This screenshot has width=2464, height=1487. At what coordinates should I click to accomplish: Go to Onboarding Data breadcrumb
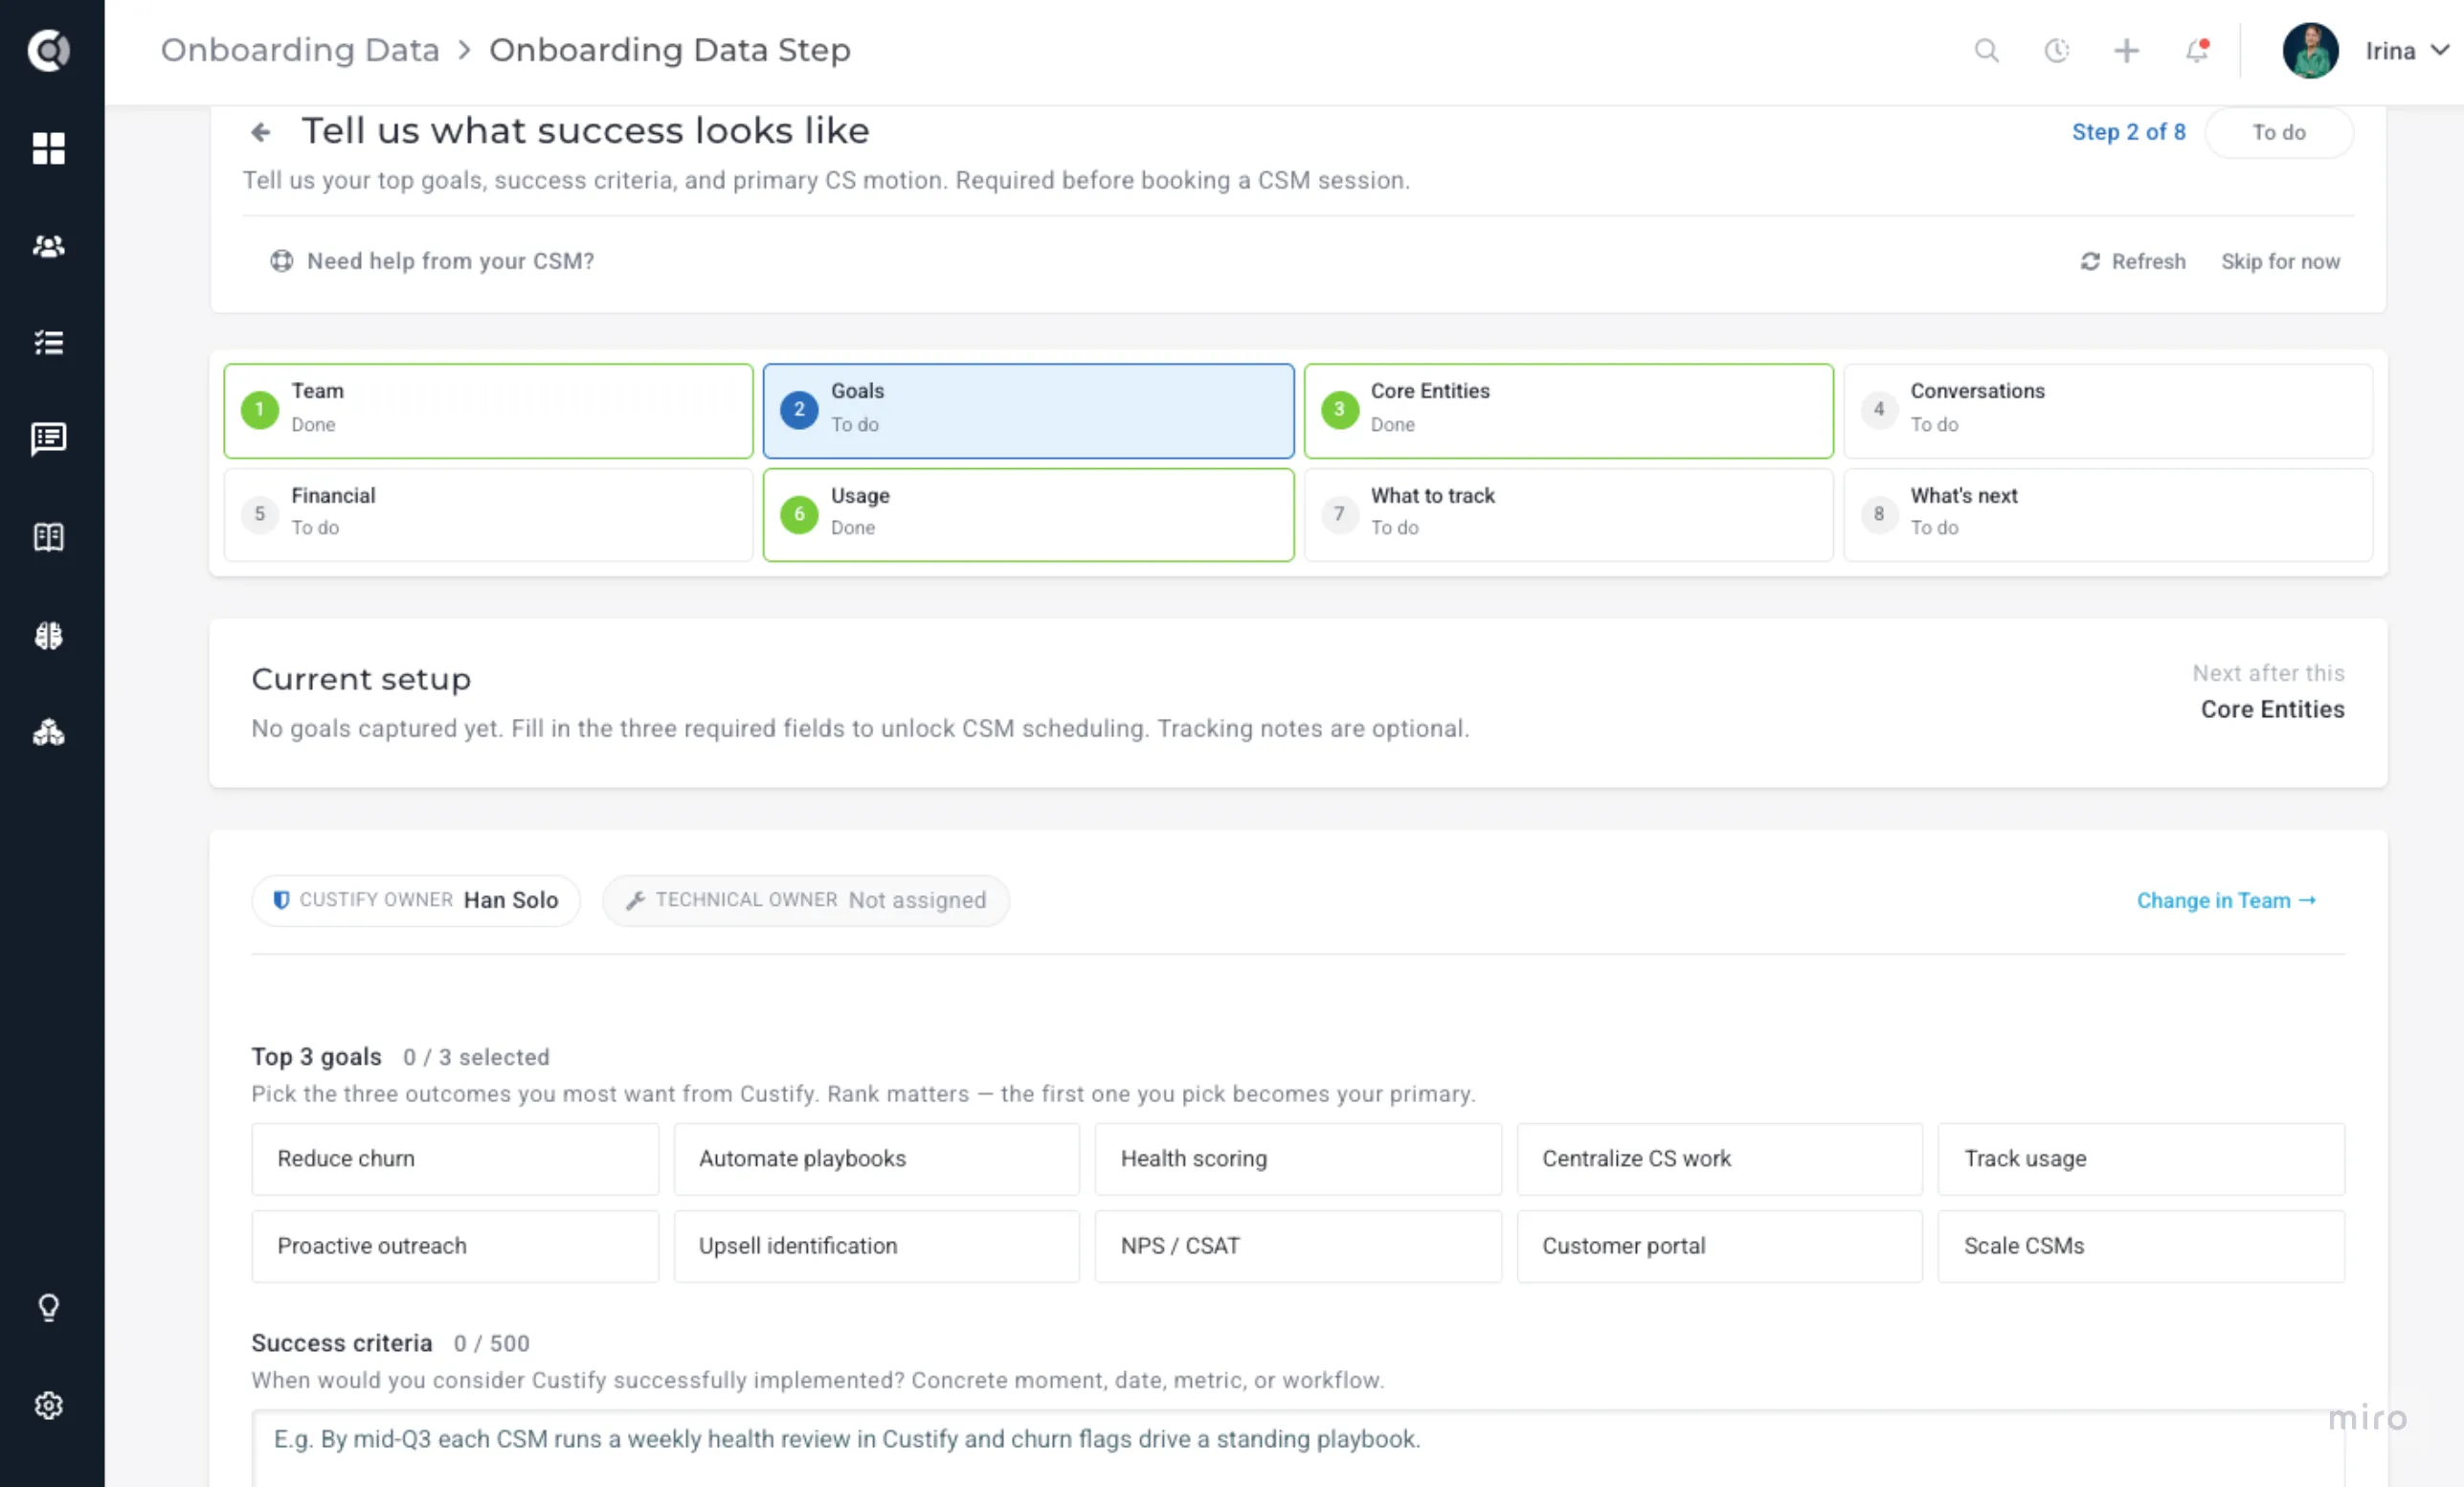point(300,50)
